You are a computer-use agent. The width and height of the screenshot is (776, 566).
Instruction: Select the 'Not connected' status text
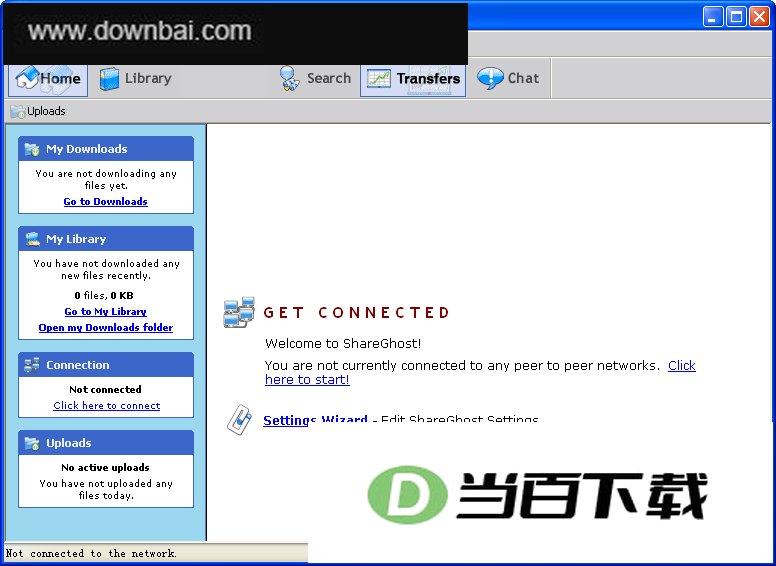click(105, 389)
